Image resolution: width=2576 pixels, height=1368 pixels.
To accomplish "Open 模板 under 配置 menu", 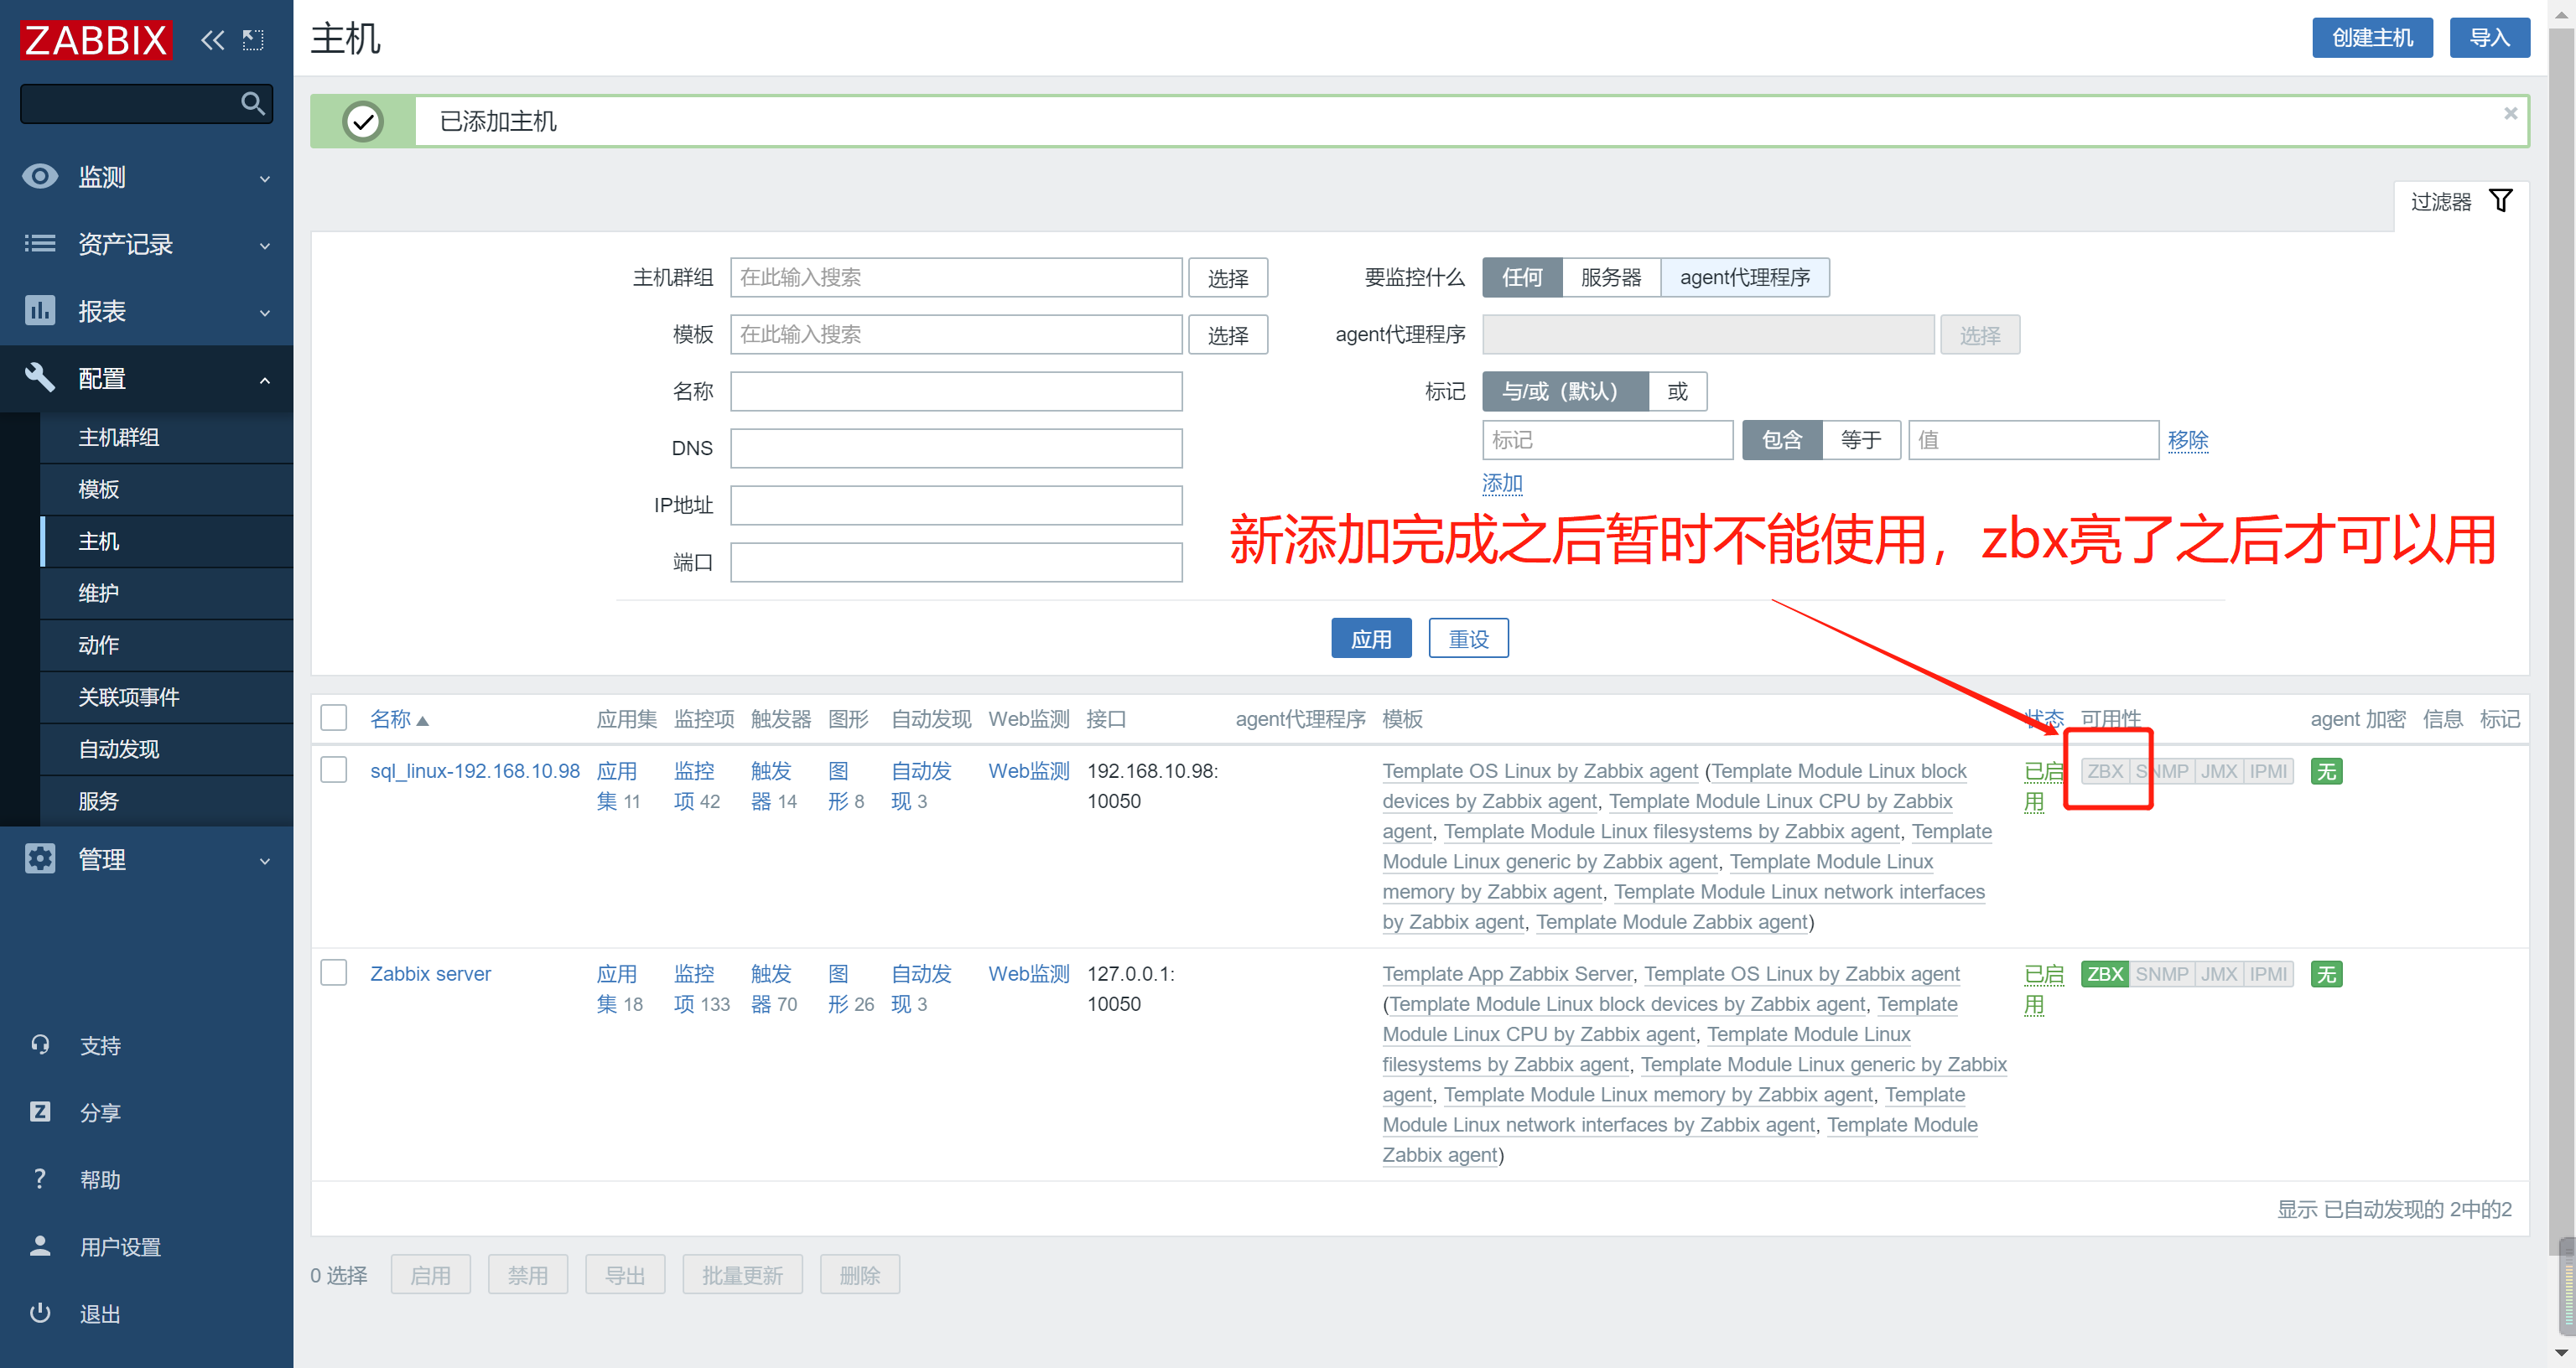I will click(166, 489).
